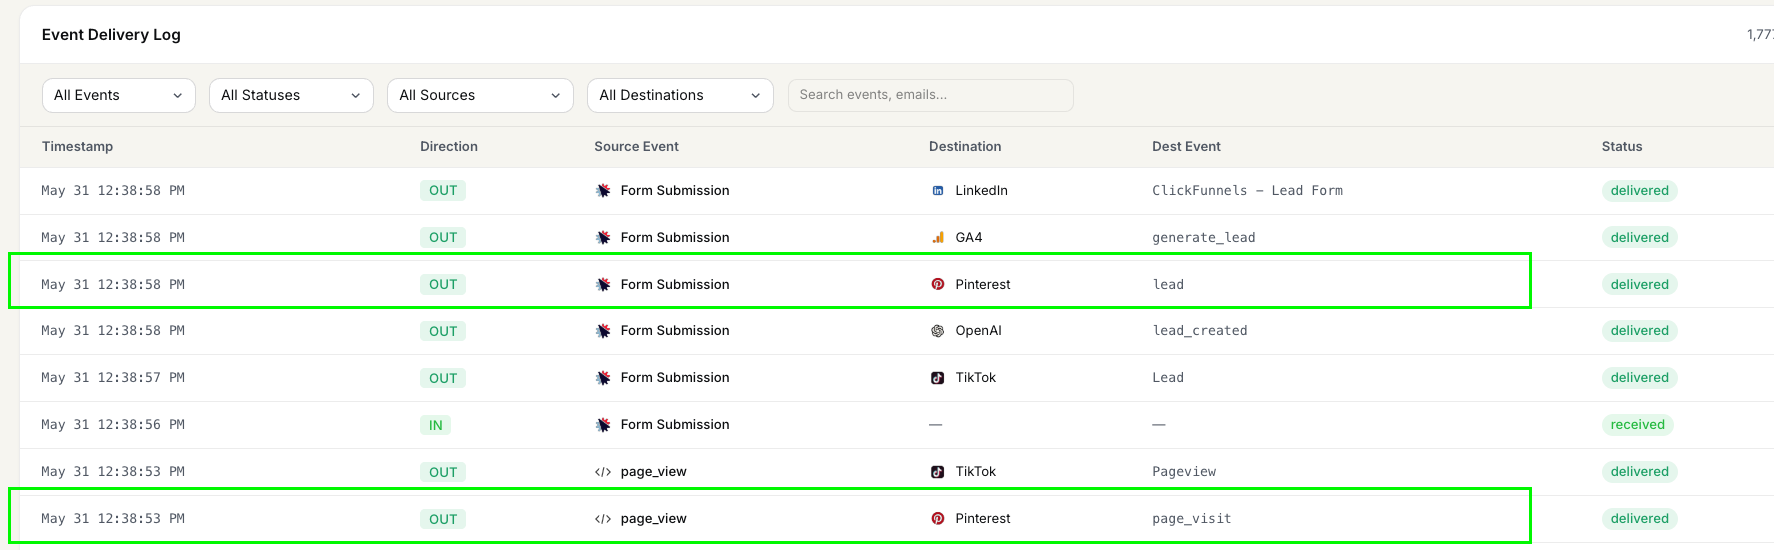Click the Event Delivery Log heading
Screen dimensions: 1774x550
111,35
